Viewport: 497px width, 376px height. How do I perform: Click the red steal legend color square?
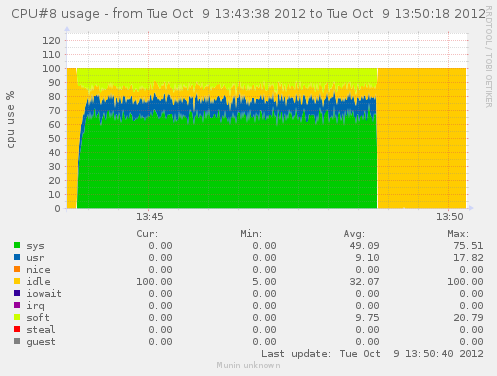[17, 329]
